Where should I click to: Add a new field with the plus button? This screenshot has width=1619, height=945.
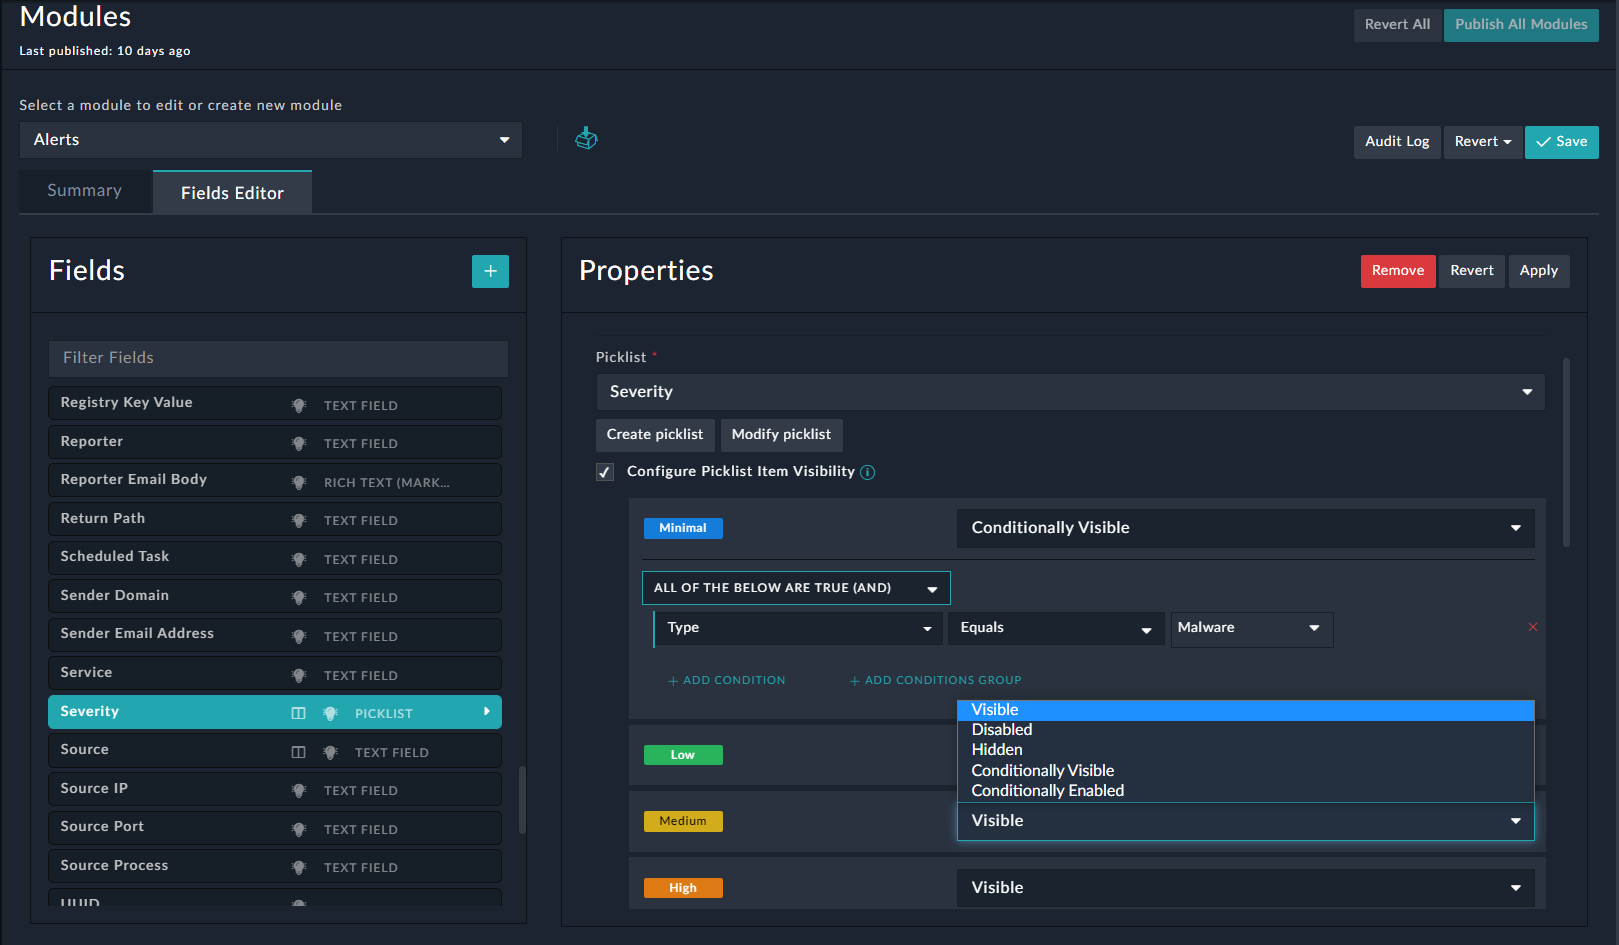pyautogui.click(x=490, y=271)
